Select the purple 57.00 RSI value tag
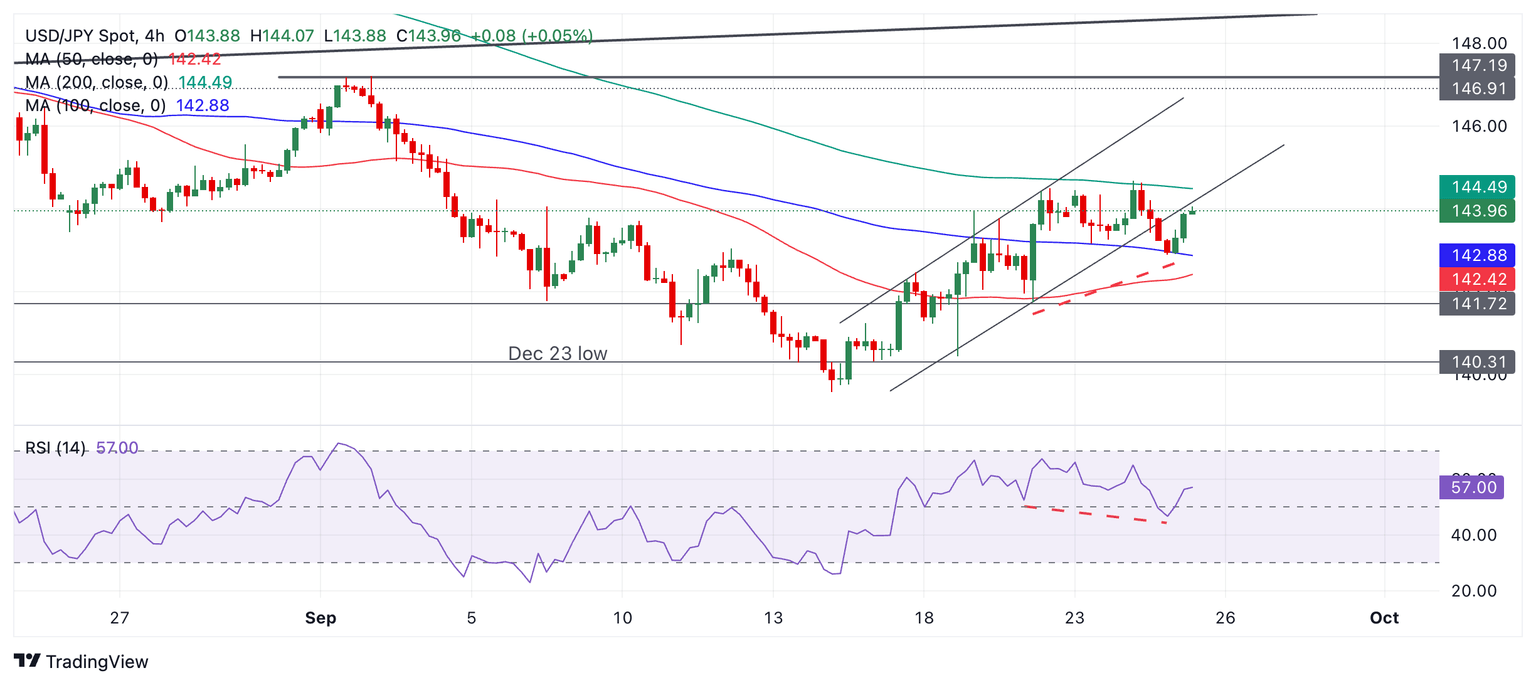Screen dimensions: 1536x685 (1476, 487)
